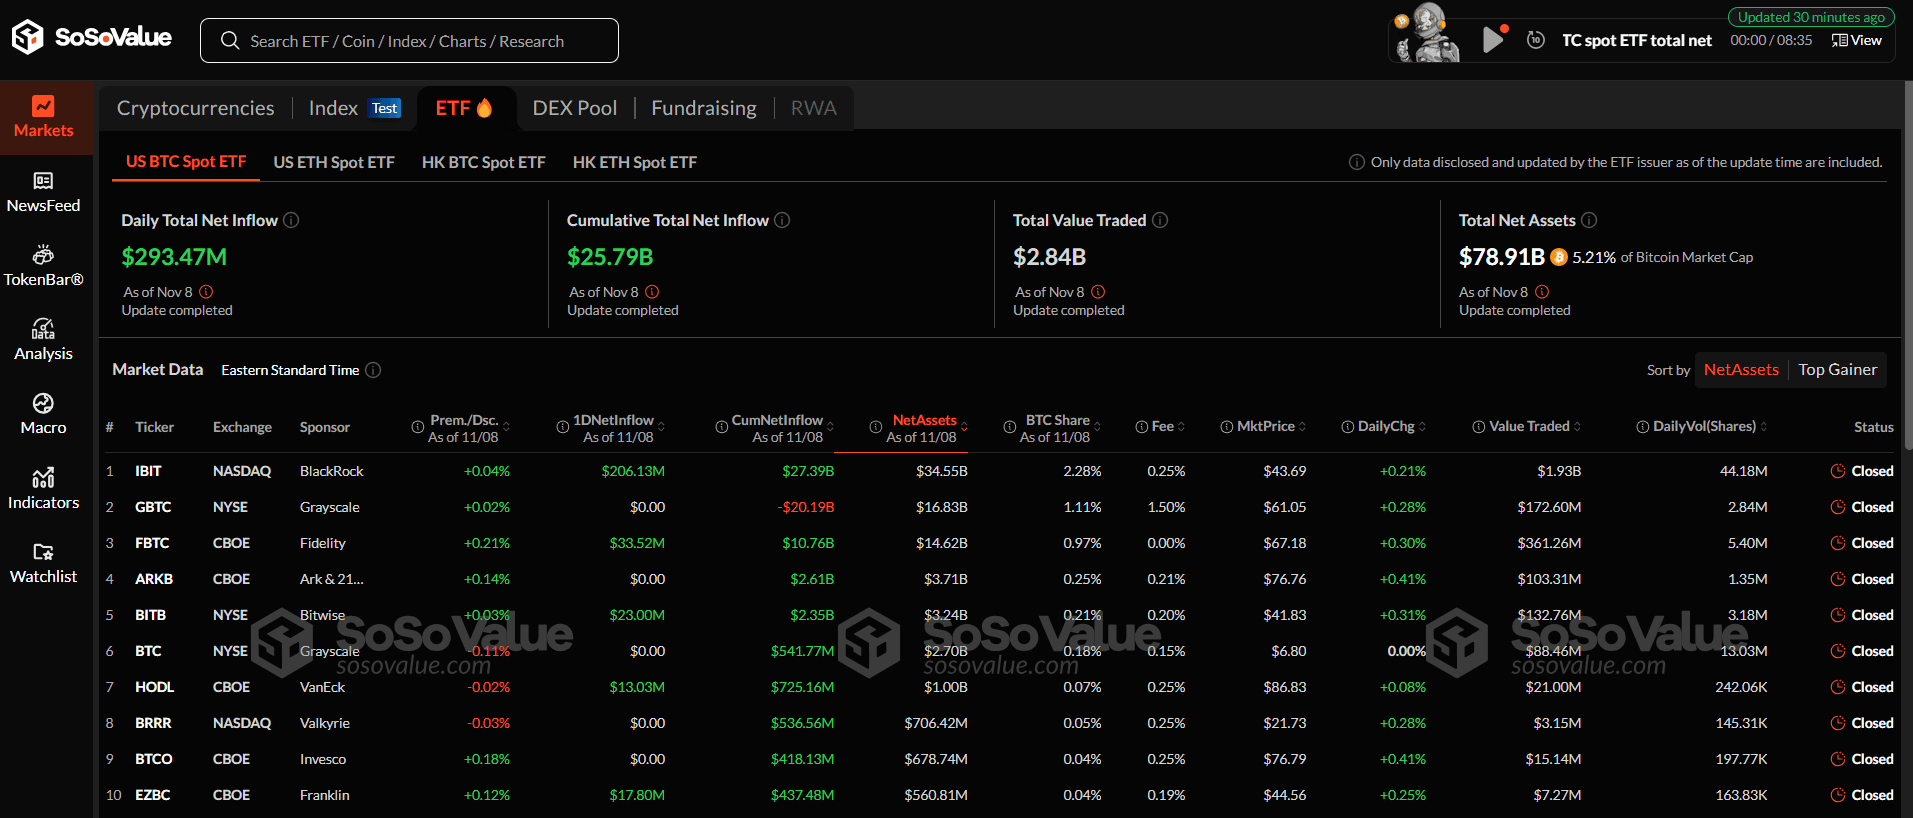1913x818 pixels.
Task: Open the IBIT ticker row
Action: coord(148,471)
